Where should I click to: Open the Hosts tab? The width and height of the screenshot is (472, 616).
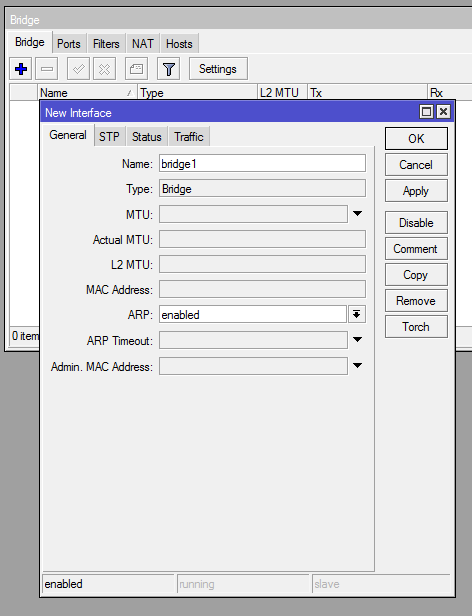[179, 44]
